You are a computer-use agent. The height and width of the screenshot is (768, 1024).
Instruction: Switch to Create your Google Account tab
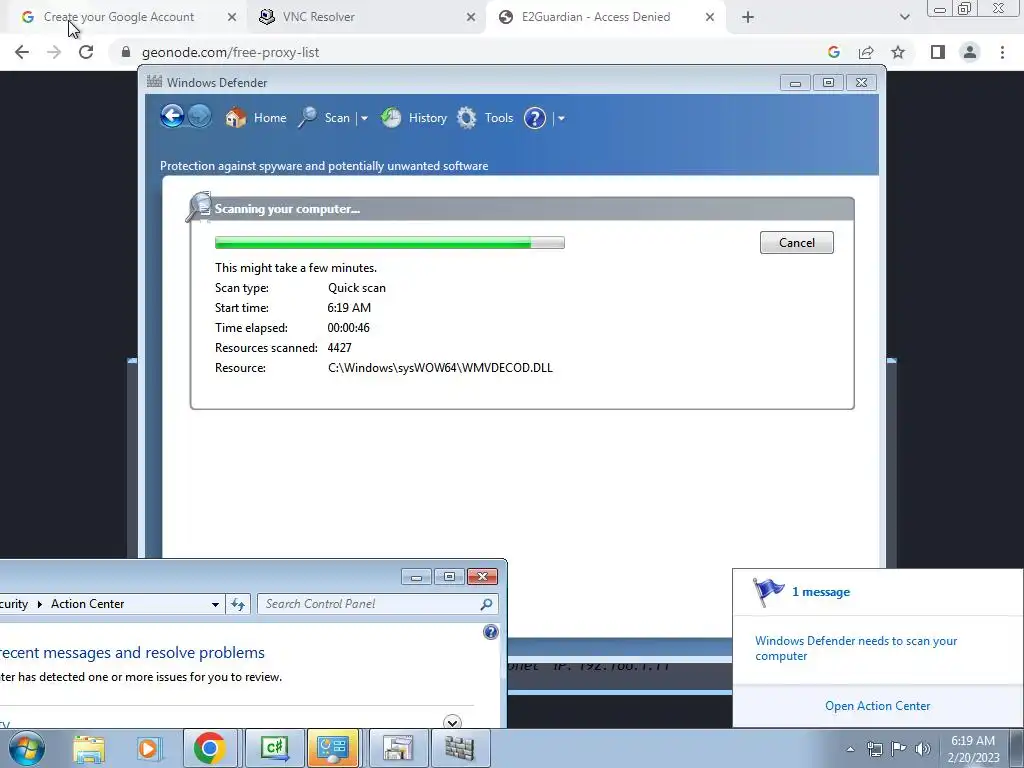[119, 17]
